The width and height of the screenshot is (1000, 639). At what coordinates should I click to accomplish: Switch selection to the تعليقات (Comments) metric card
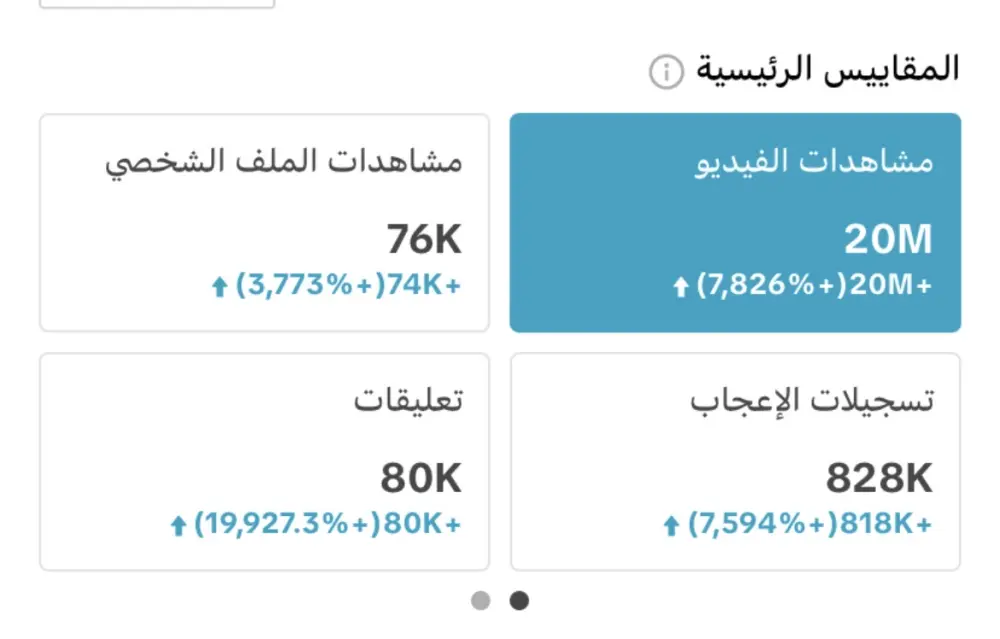[x=265, y=460]
